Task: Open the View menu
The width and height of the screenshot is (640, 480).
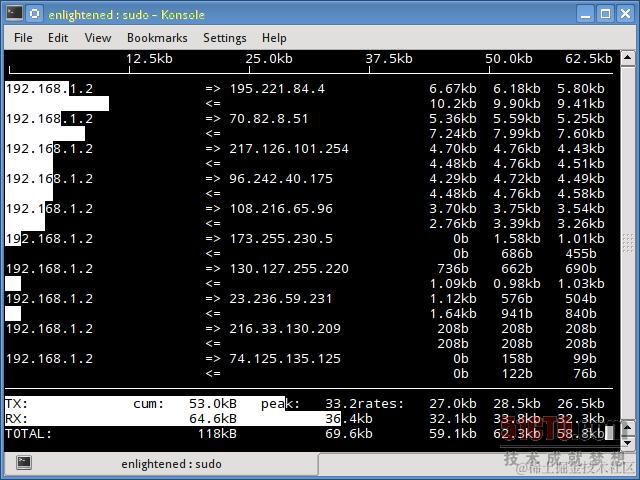Action: coord(98,38)
